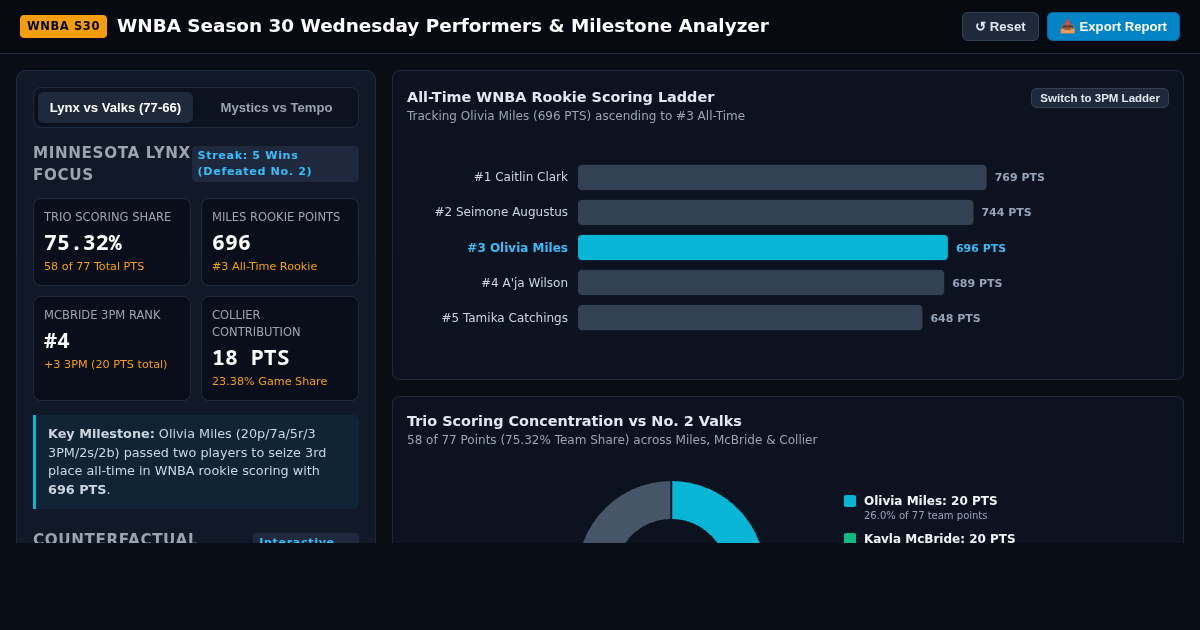Click the #5 Tamika Catchings label
This screenshot has height=630, width=1200.
505,318
